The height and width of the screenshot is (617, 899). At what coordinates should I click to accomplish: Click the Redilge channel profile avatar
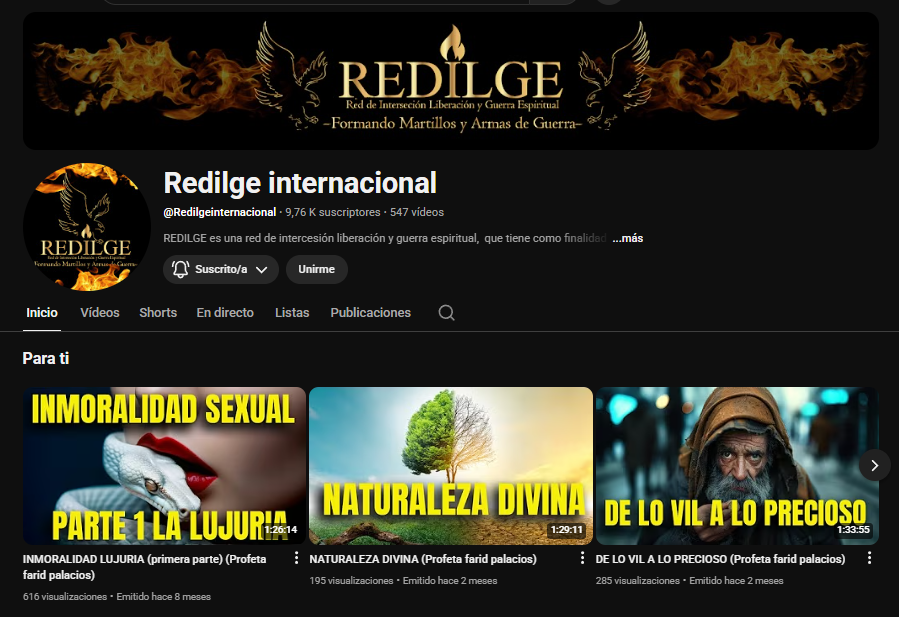pyautogui.click(x=86, y=227)
